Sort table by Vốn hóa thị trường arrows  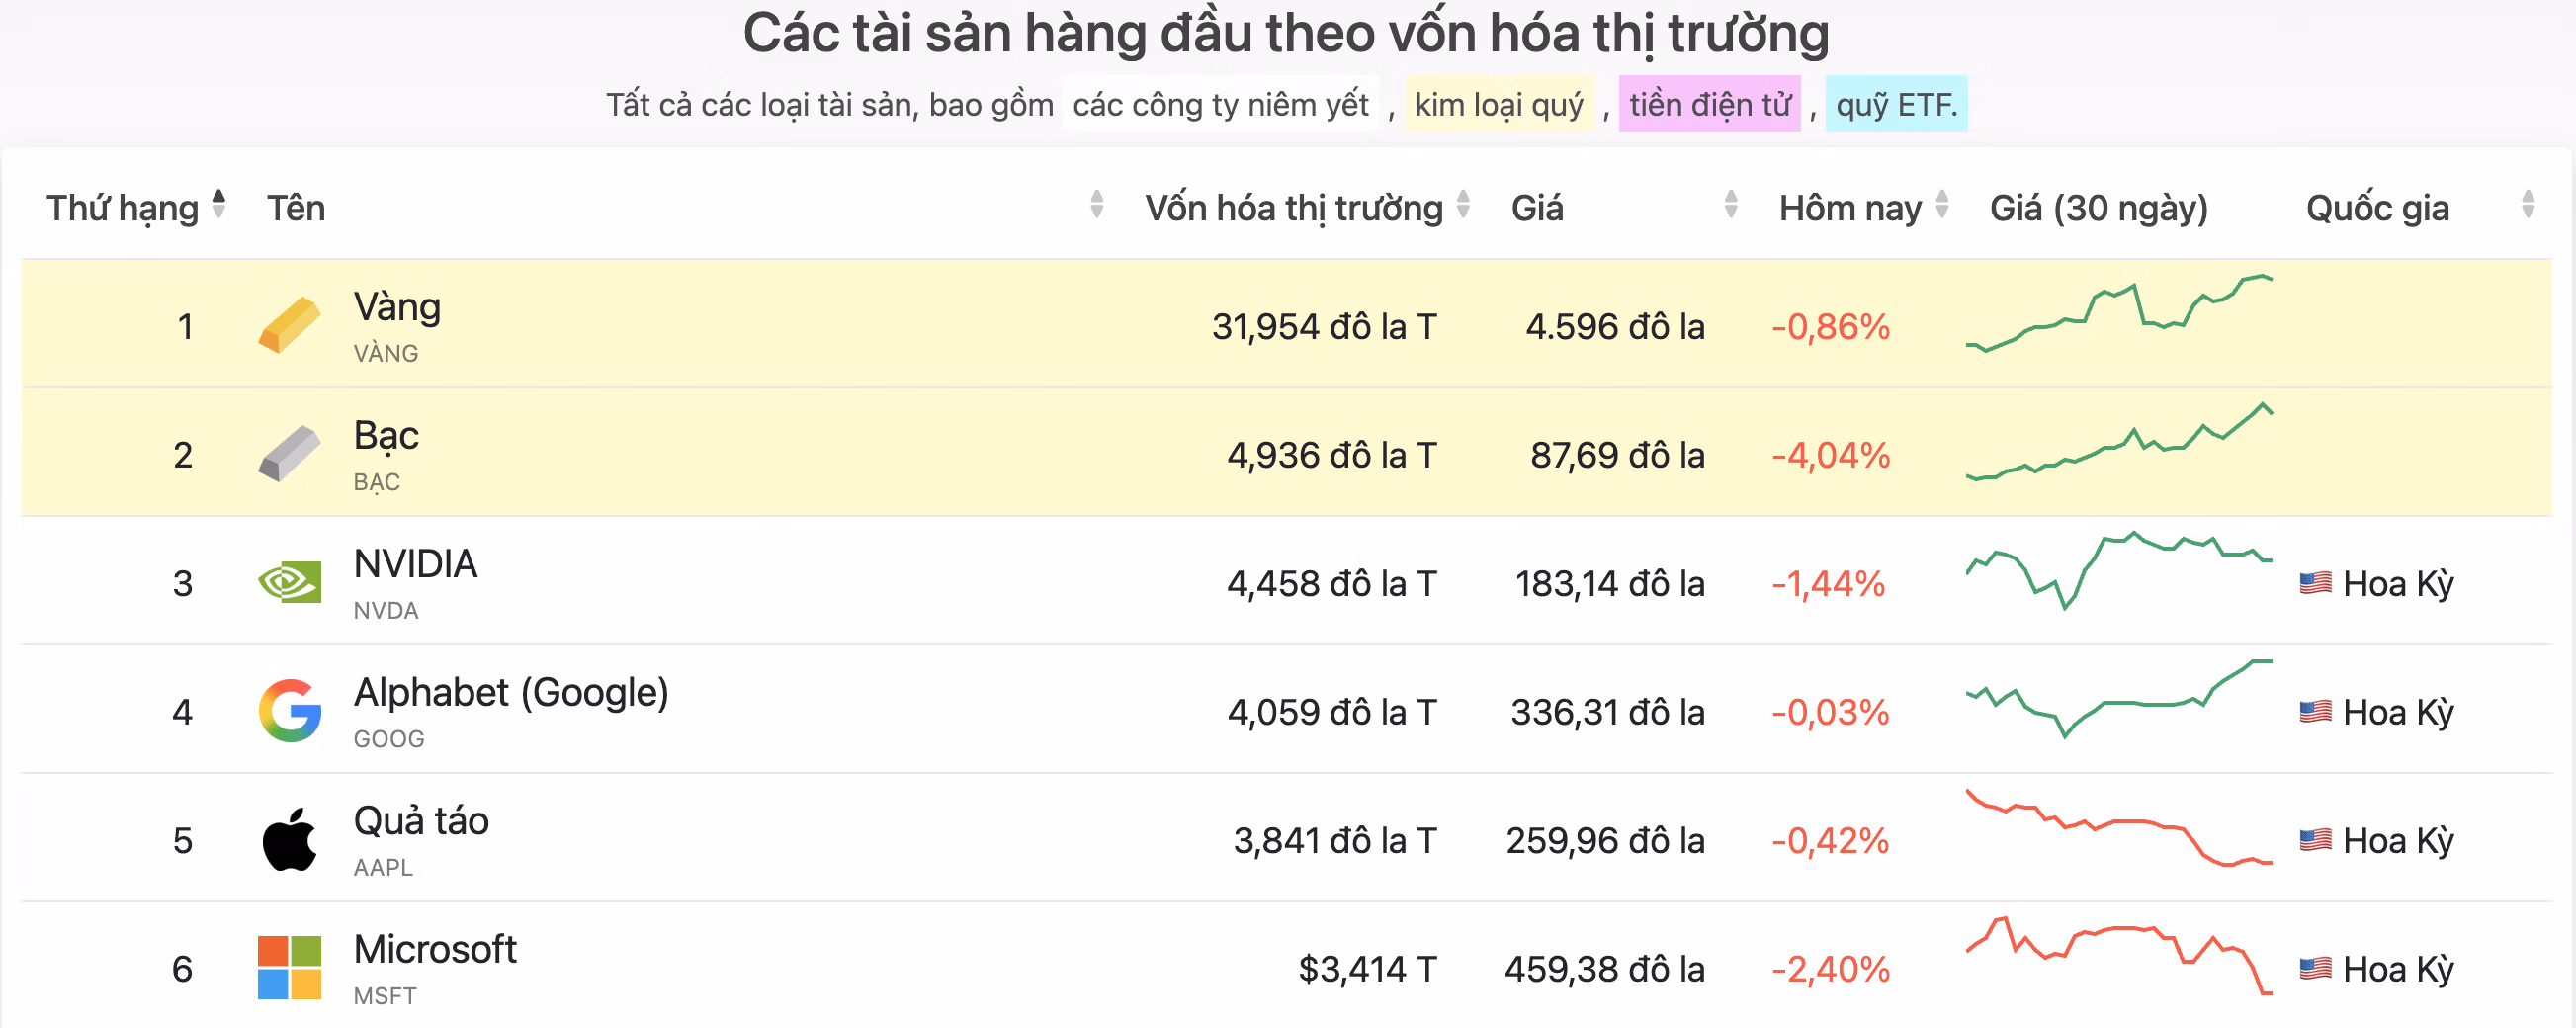coord(1463,205)
